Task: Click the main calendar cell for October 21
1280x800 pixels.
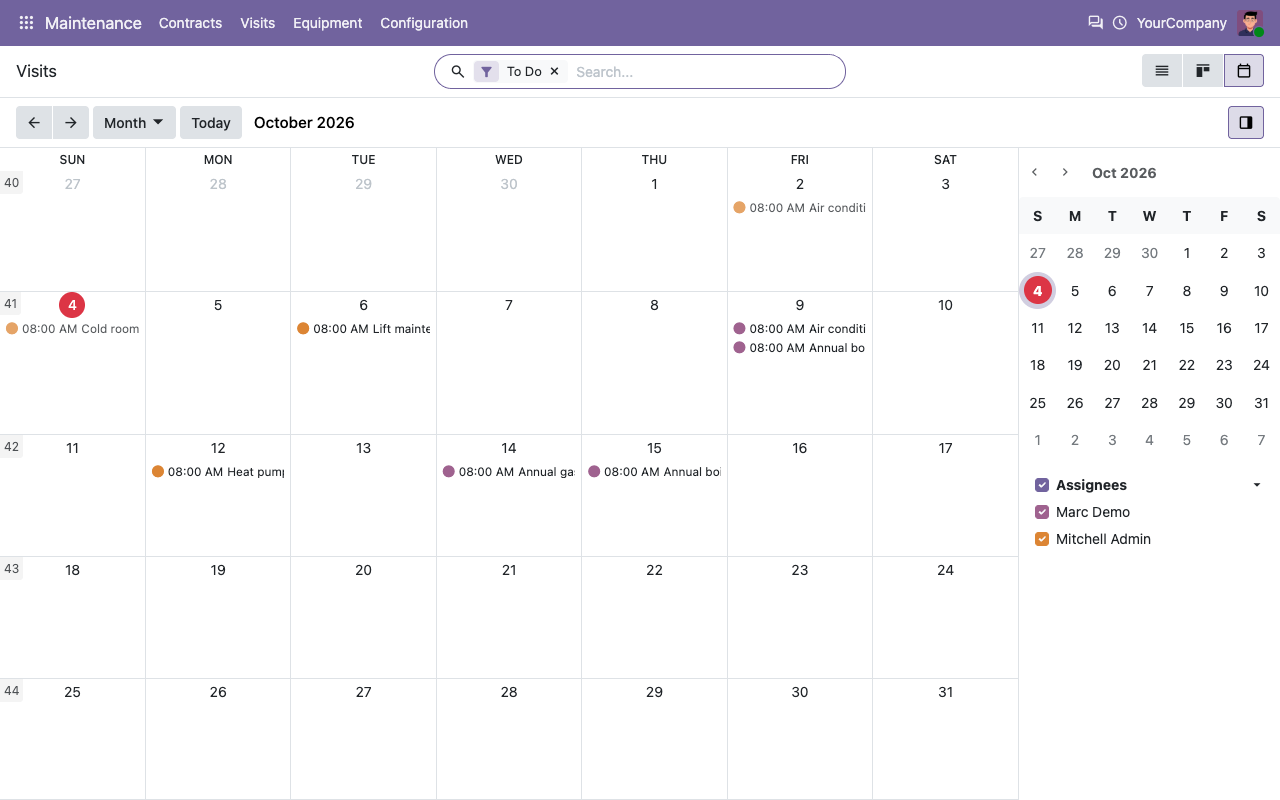Action: point(509,618)
